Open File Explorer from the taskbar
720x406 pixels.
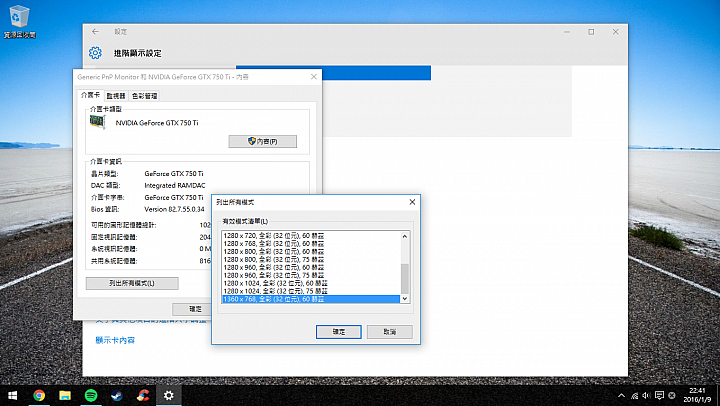coord(65,395)
